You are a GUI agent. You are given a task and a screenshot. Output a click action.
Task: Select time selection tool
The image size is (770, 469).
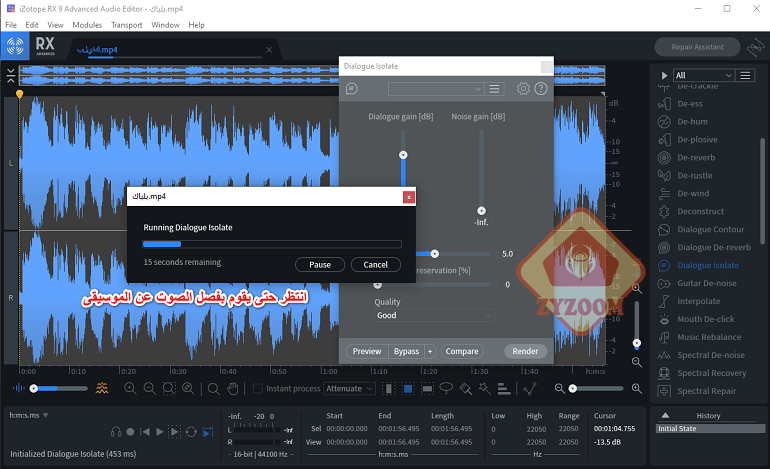388,388
